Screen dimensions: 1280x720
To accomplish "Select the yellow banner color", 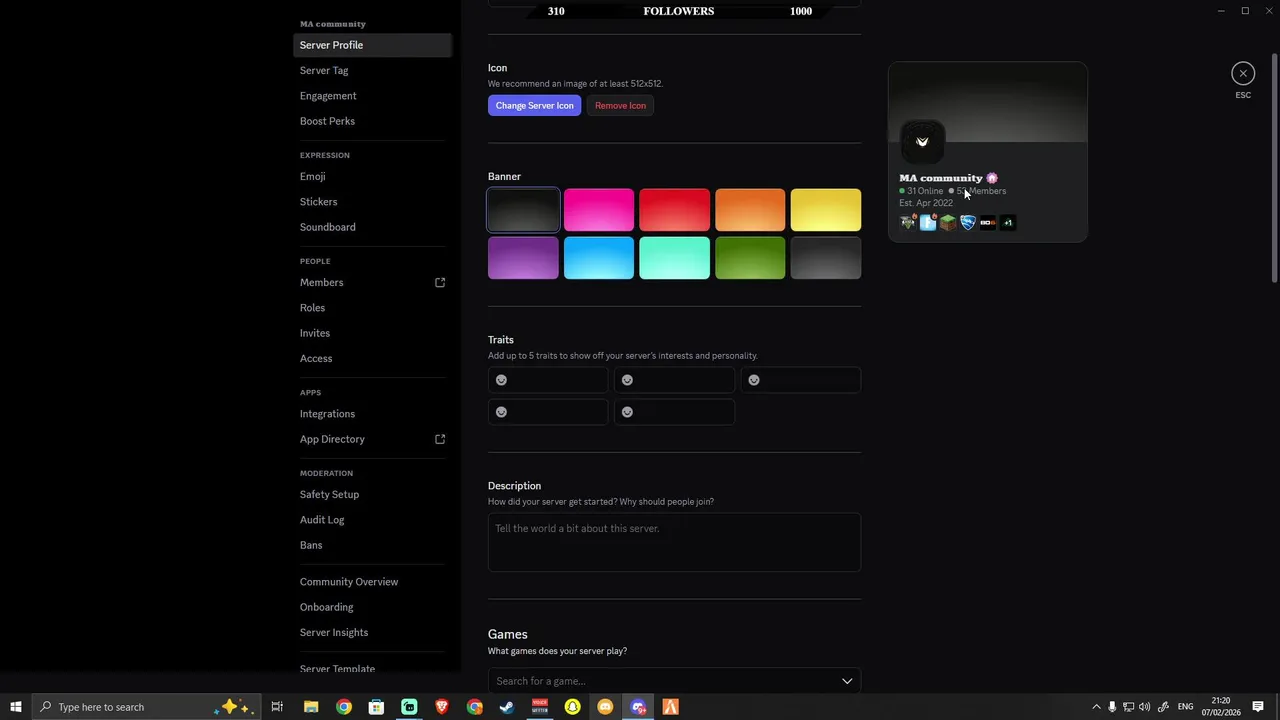I will pos(826,210).
